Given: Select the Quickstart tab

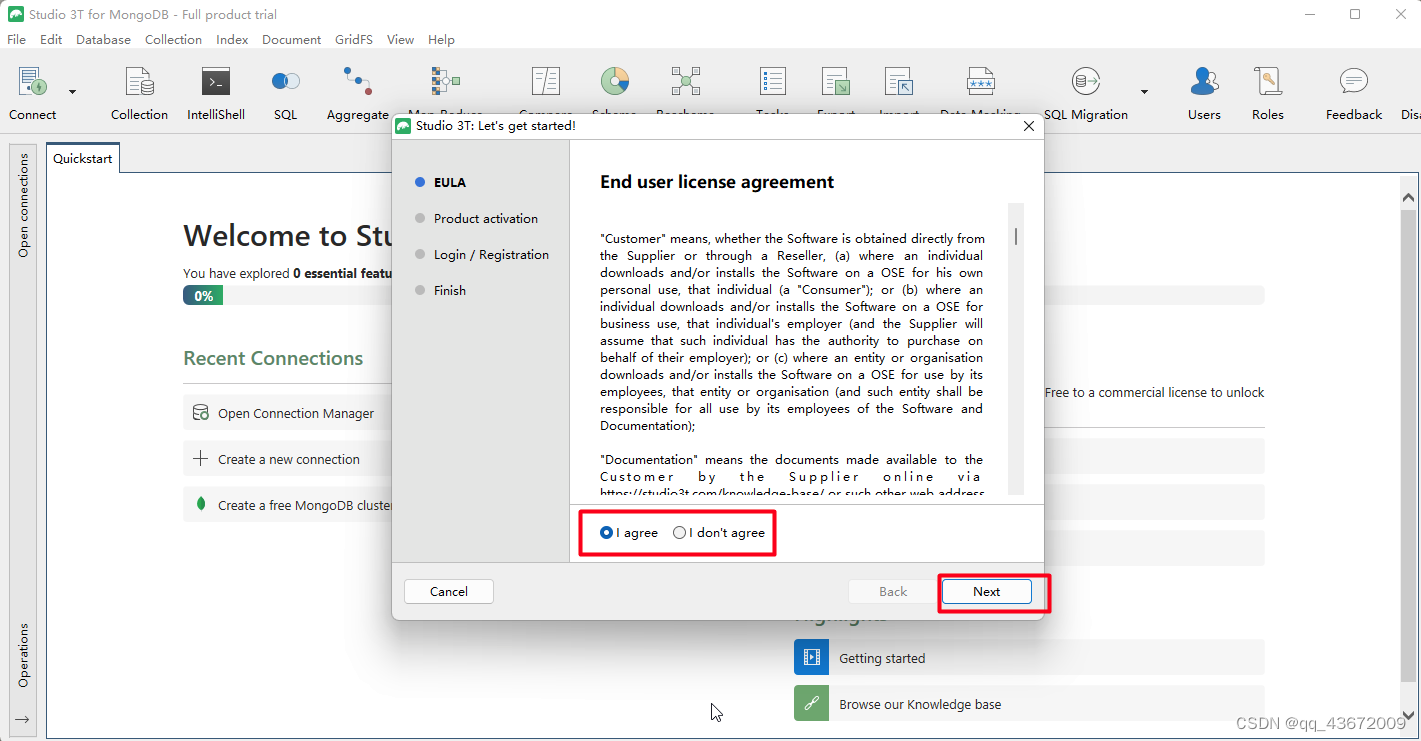Looking at the screenshot, I should [83, 159].
